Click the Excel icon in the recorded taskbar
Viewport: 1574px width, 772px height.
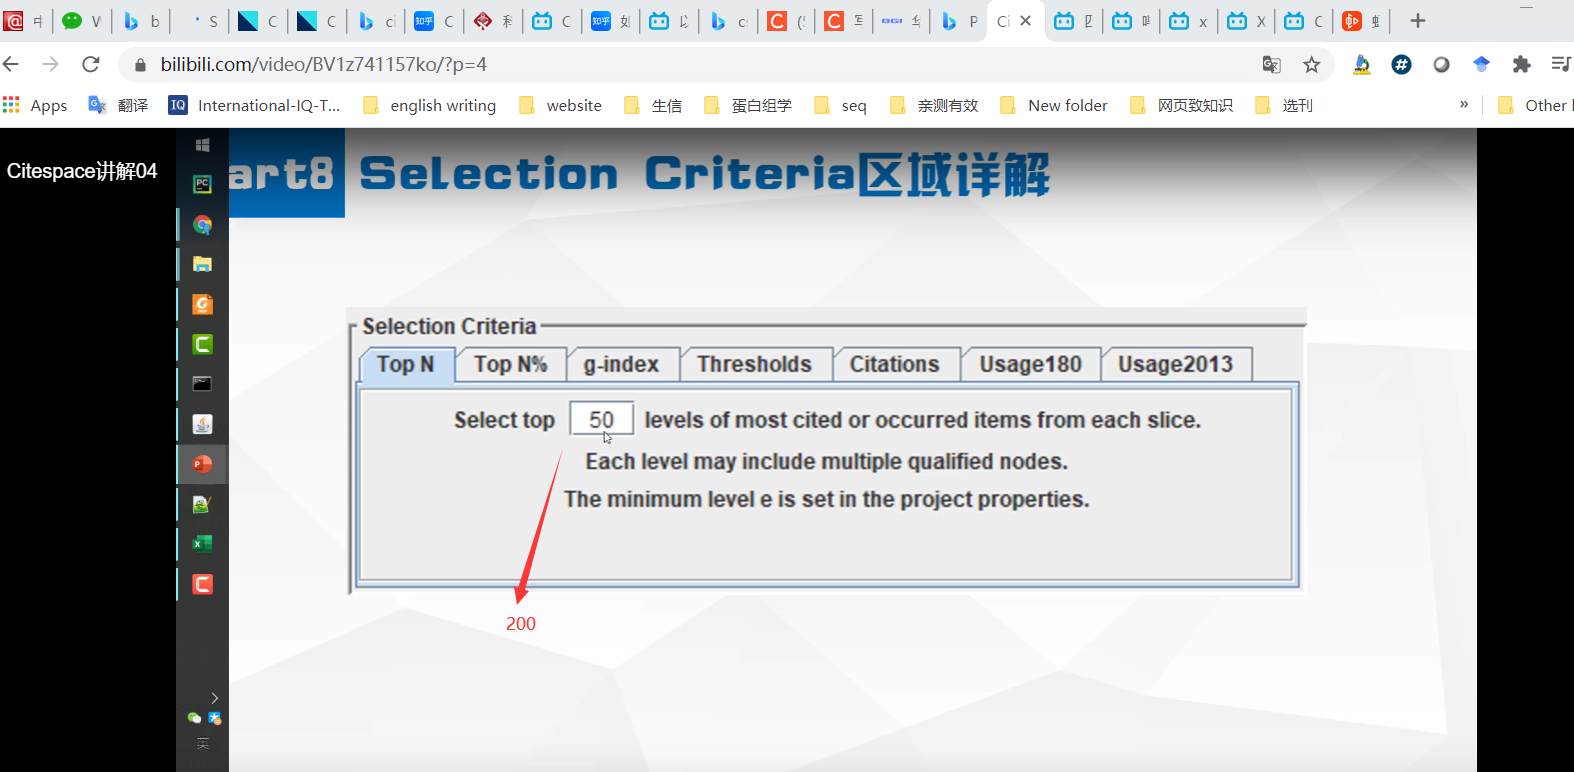[202, 544]
